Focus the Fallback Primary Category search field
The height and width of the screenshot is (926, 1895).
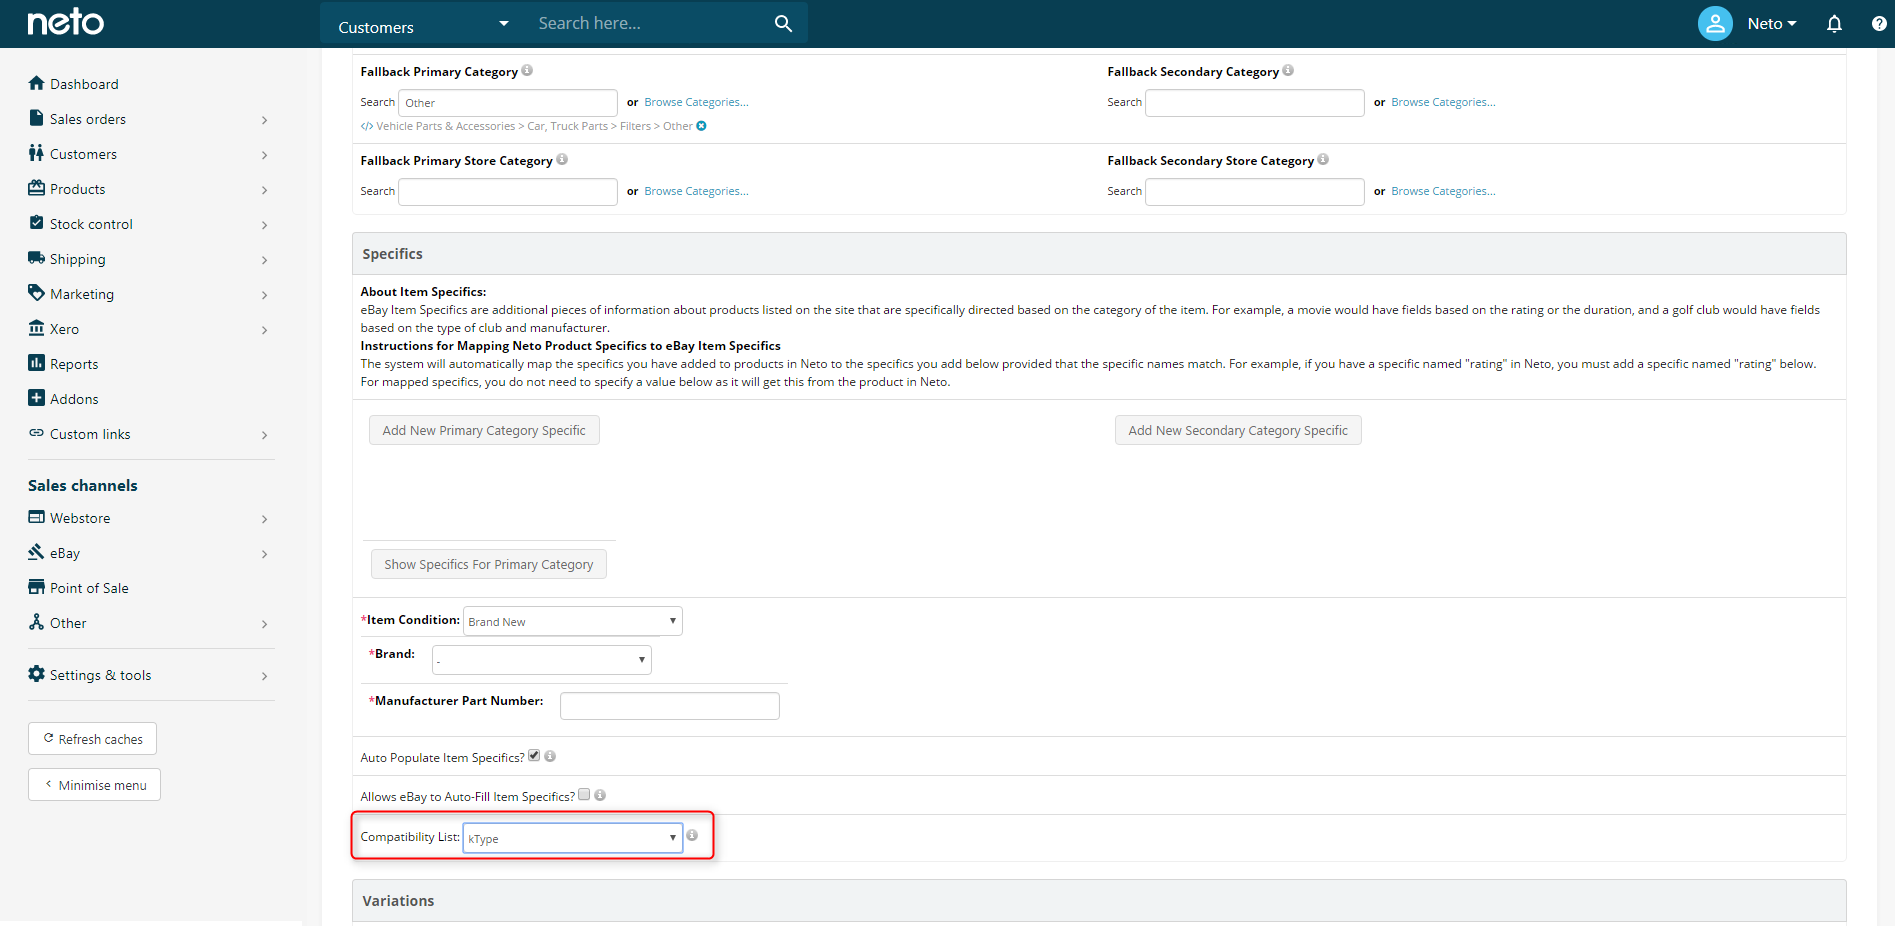(x=508, y=103)
